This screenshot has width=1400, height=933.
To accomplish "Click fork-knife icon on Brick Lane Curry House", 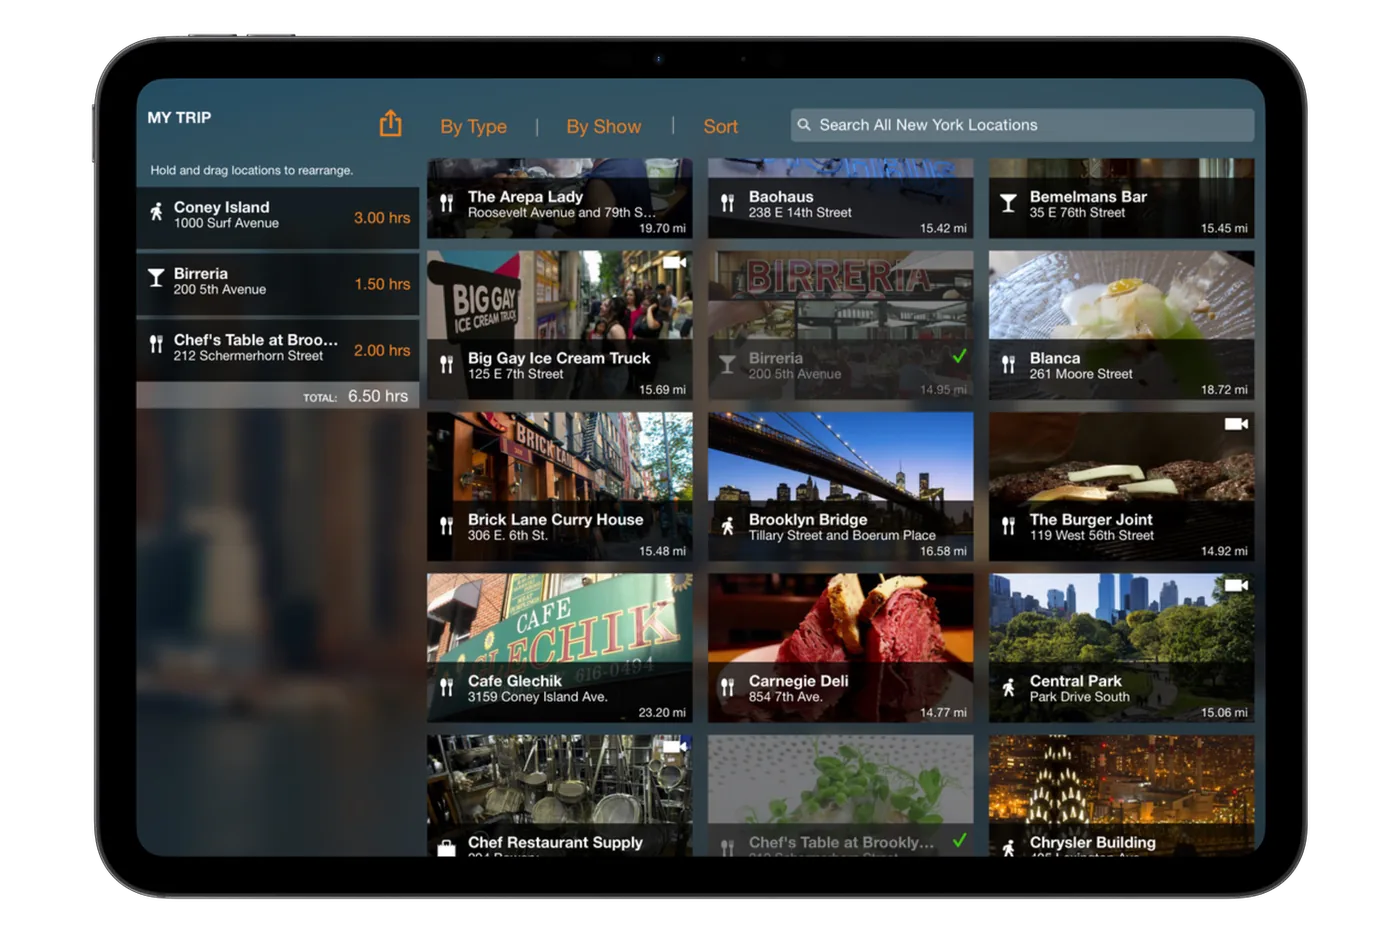I will pyautogui.click(x=446, y=526).
